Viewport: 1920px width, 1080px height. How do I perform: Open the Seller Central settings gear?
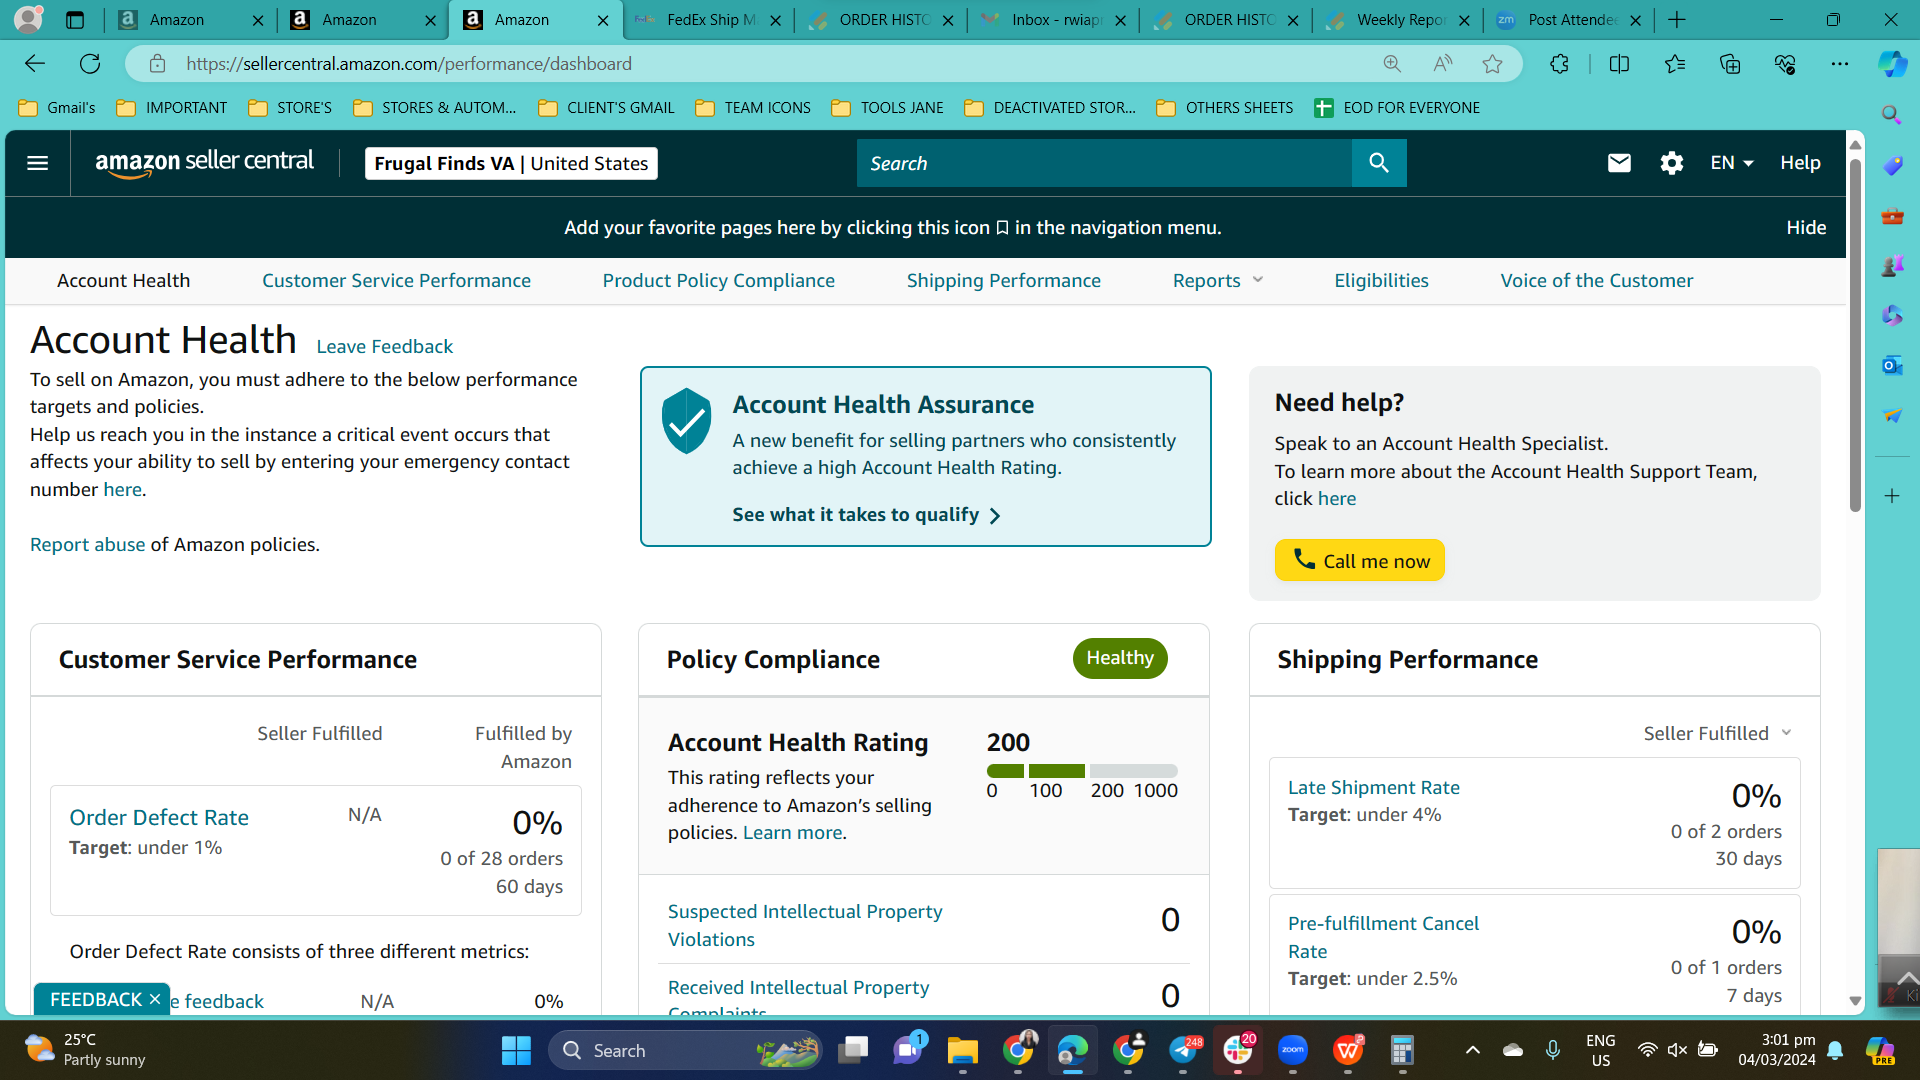click(1671, 163)
